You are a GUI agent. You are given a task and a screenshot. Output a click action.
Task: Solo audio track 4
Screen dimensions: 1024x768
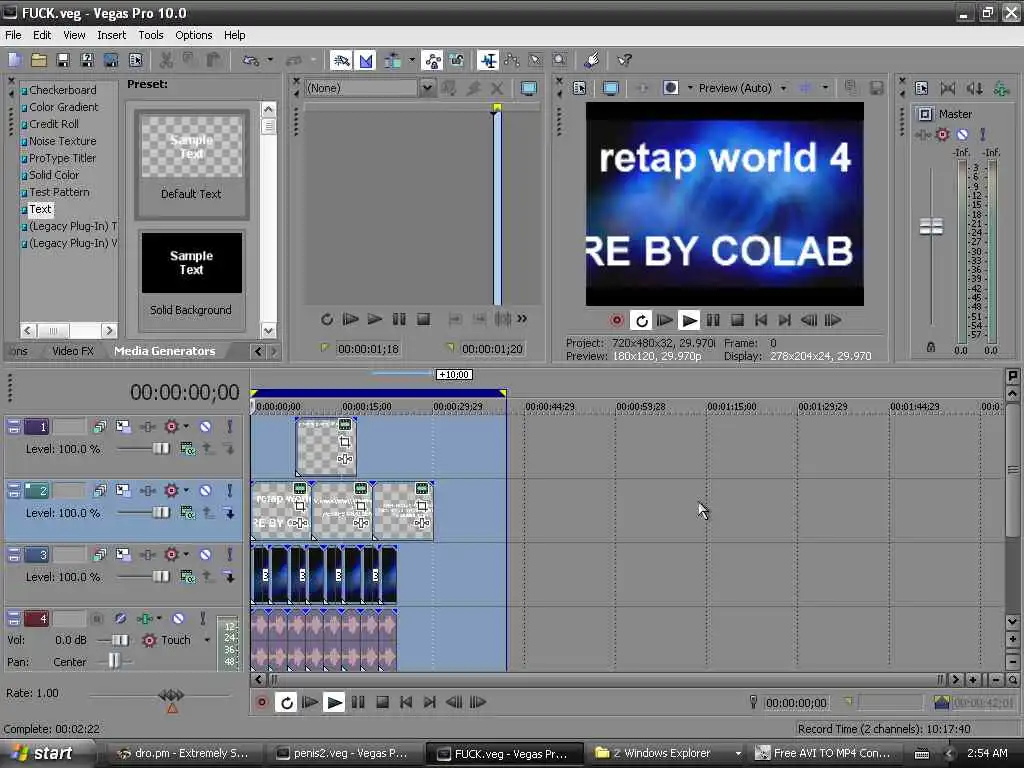click(202, 618)
